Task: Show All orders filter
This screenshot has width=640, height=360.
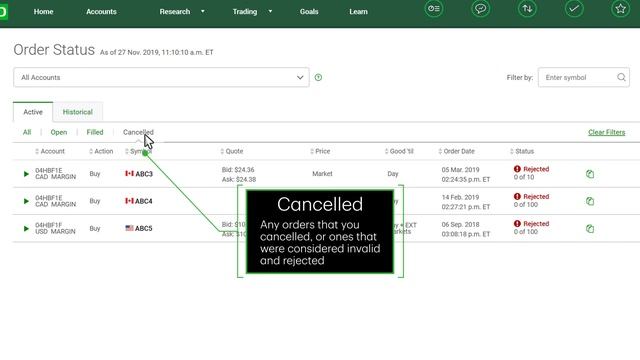Action: pos(27,132)
